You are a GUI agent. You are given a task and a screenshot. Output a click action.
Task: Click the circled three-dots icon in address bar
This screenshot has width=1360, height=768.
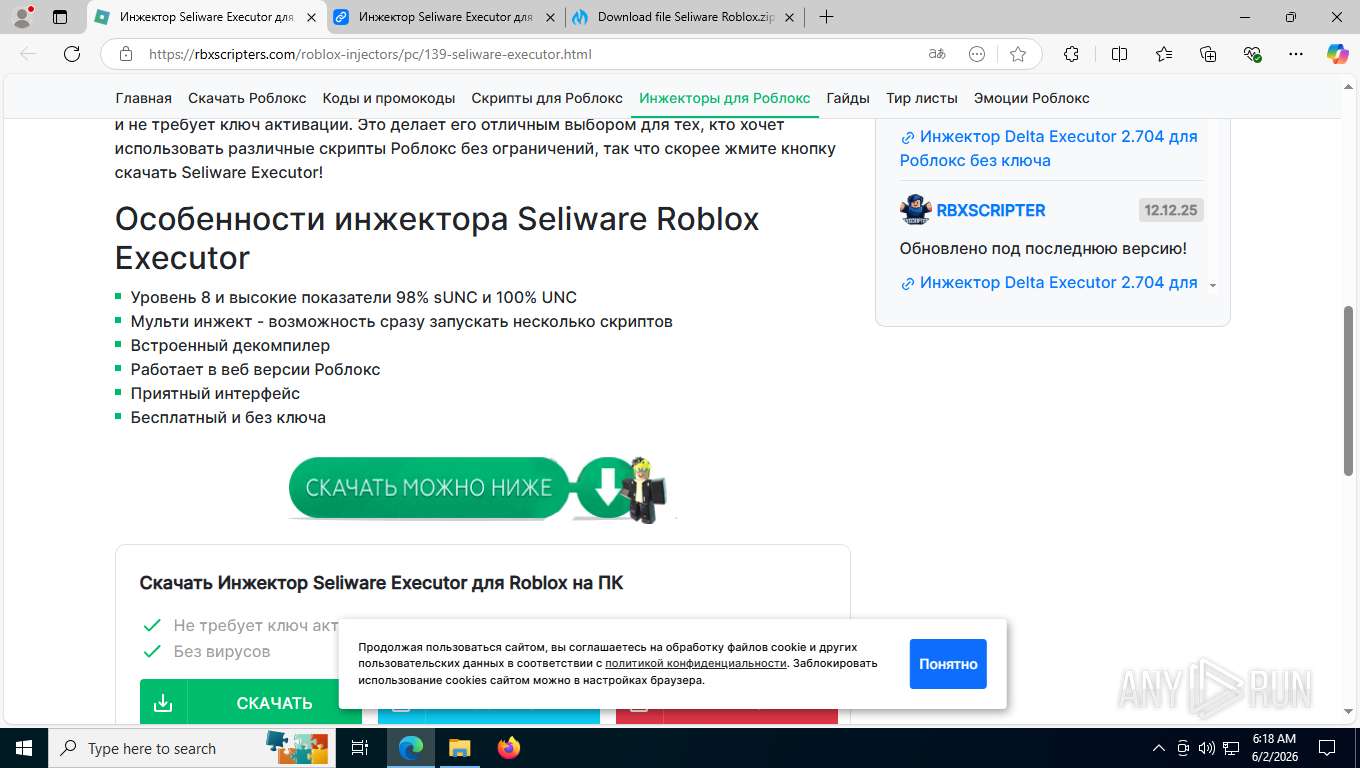[x=977, y=54]
